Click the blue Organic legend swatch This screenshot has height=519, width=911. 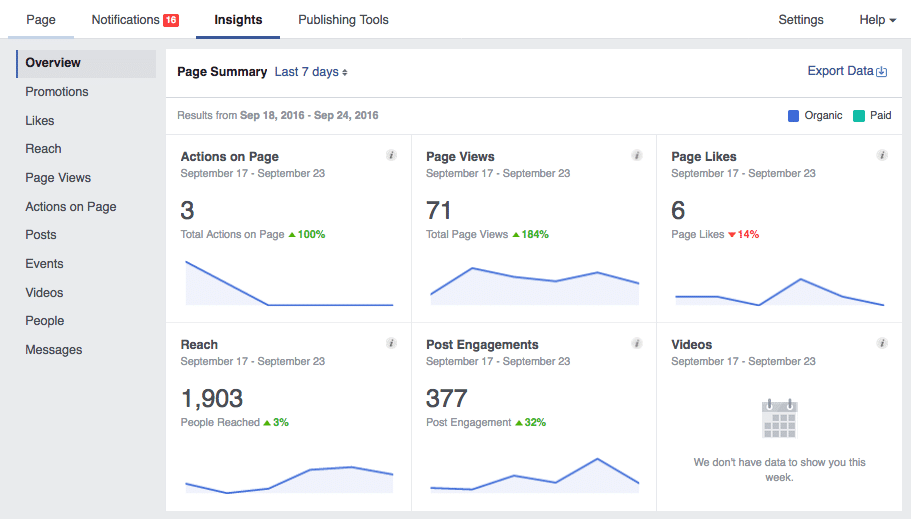(x=793, y=116)
